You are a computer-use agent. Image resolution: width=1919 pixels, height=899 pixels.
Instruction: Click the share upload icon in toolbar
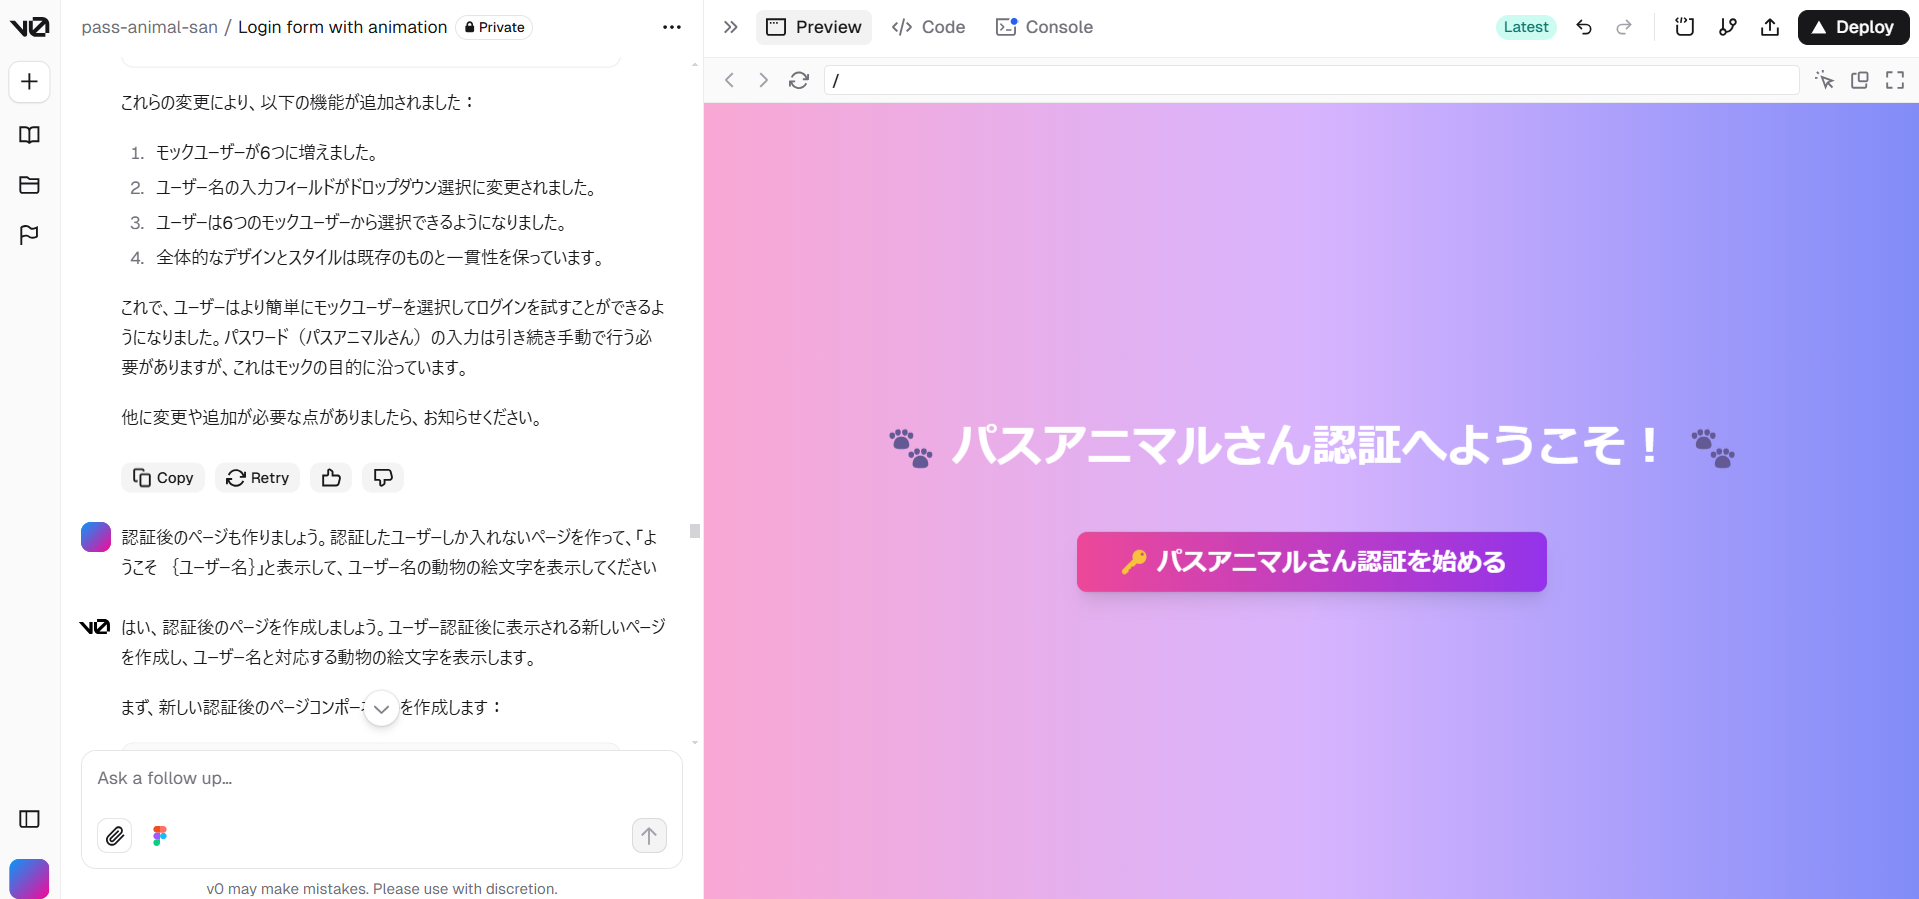point(1770,27)
